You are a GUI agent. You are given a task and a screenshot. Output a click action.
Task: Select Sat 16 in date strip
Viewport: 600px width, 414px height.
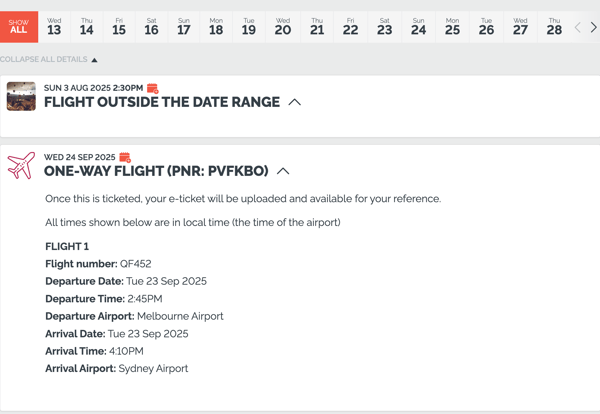point(152,27)
